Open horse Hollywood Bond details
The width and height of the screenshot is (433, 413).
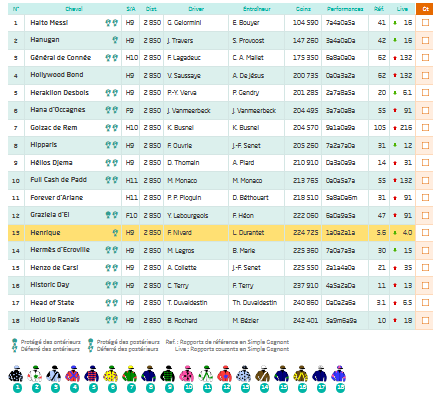pos(57,75)
